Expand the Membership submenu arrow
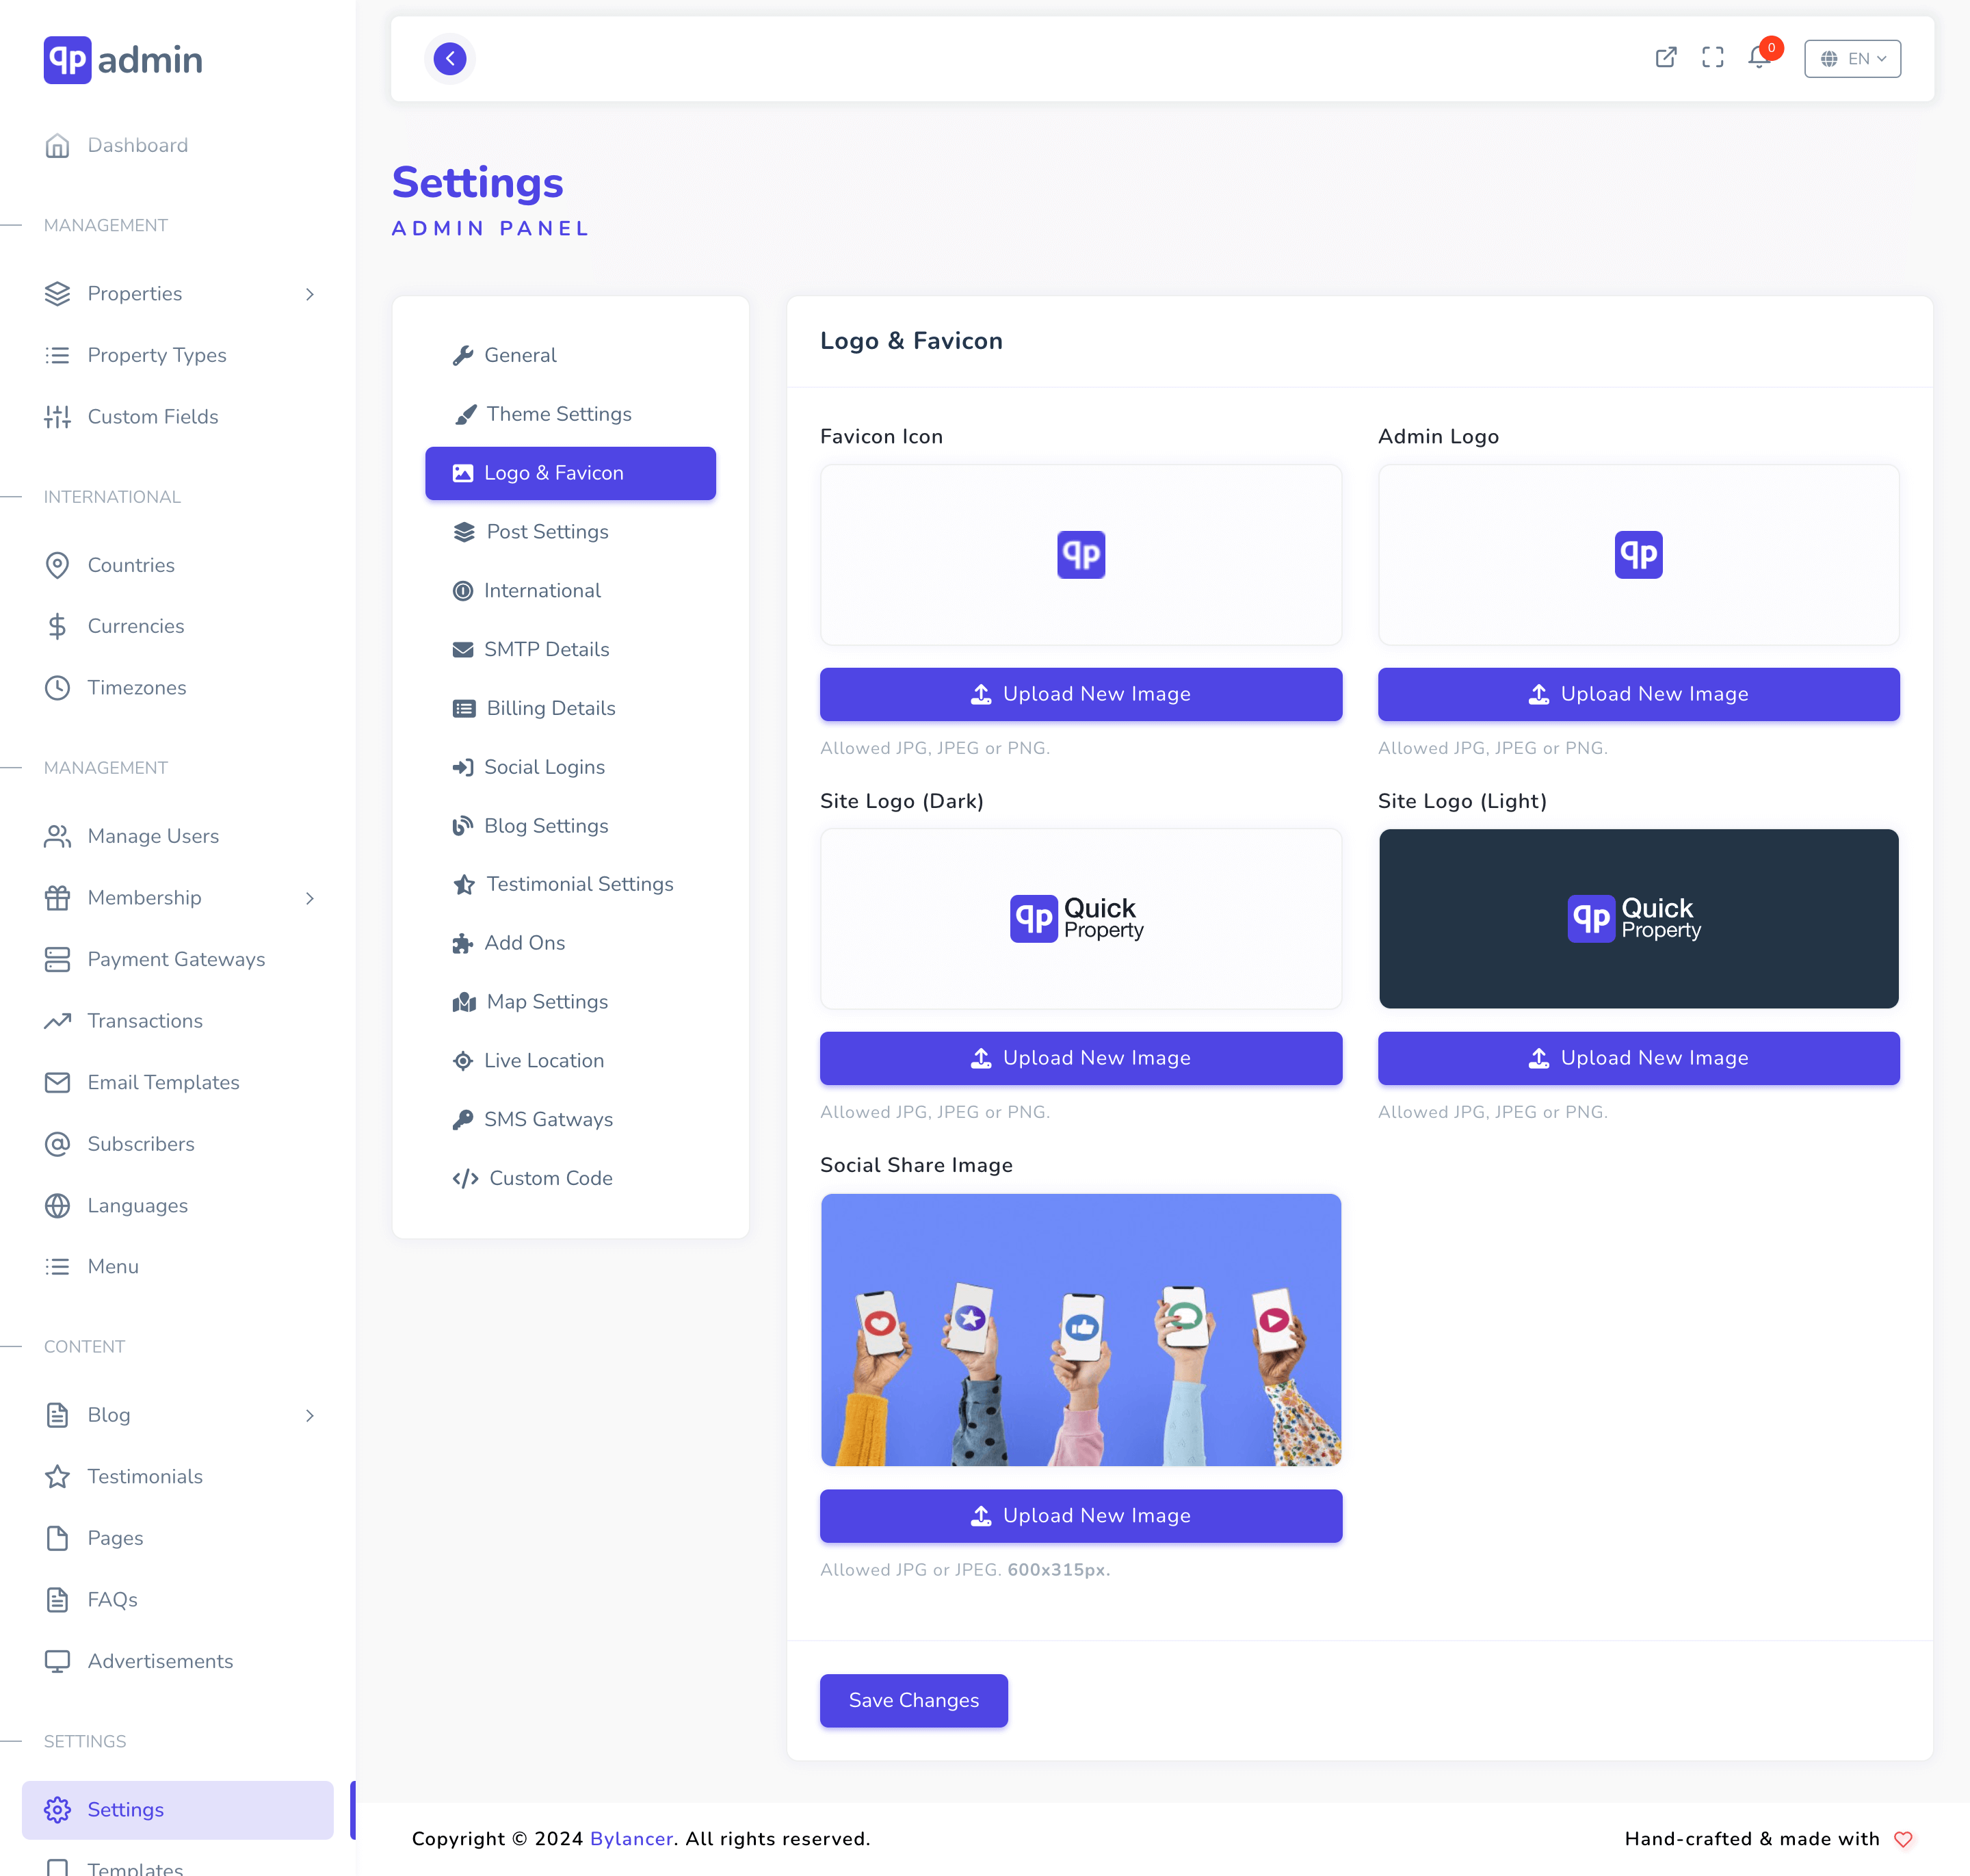The height and width of the screenshot is (1876, 1970). pyautogui.click(x=310, y=898)
